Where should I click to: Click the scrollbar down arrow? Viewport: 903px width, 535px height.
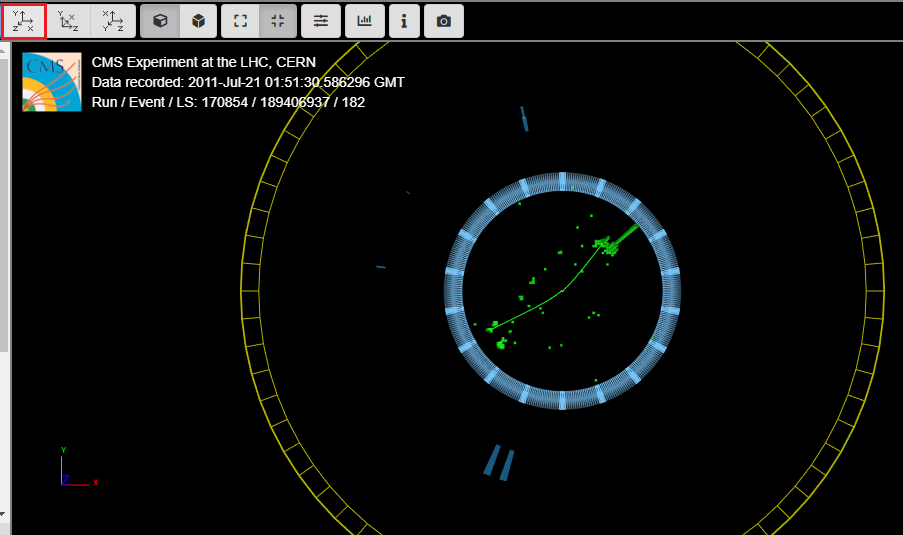[3, 514]
